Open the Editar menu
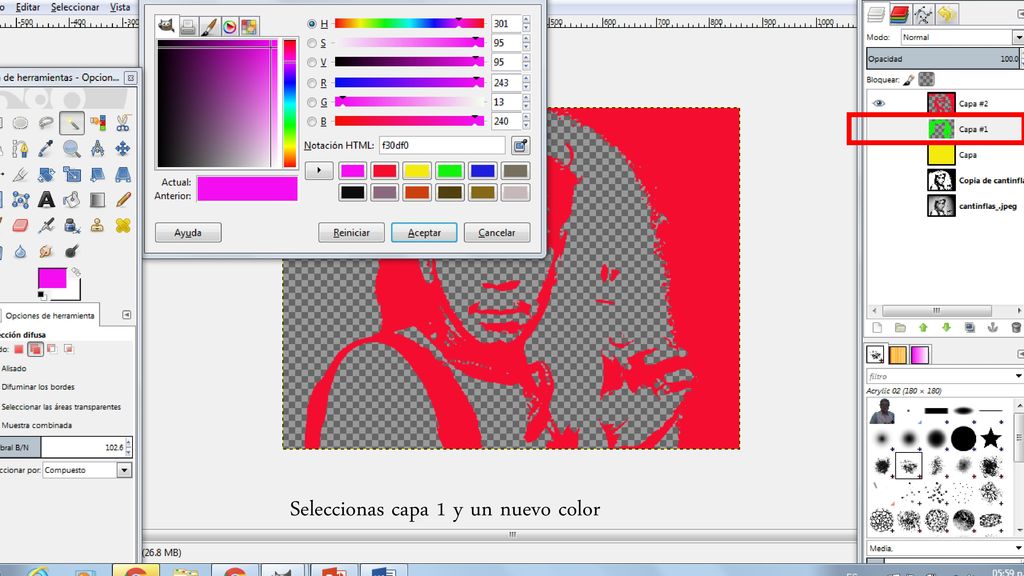Image resolution: width=1024 pixels, height=576 pixels. (x=27, y=7)
